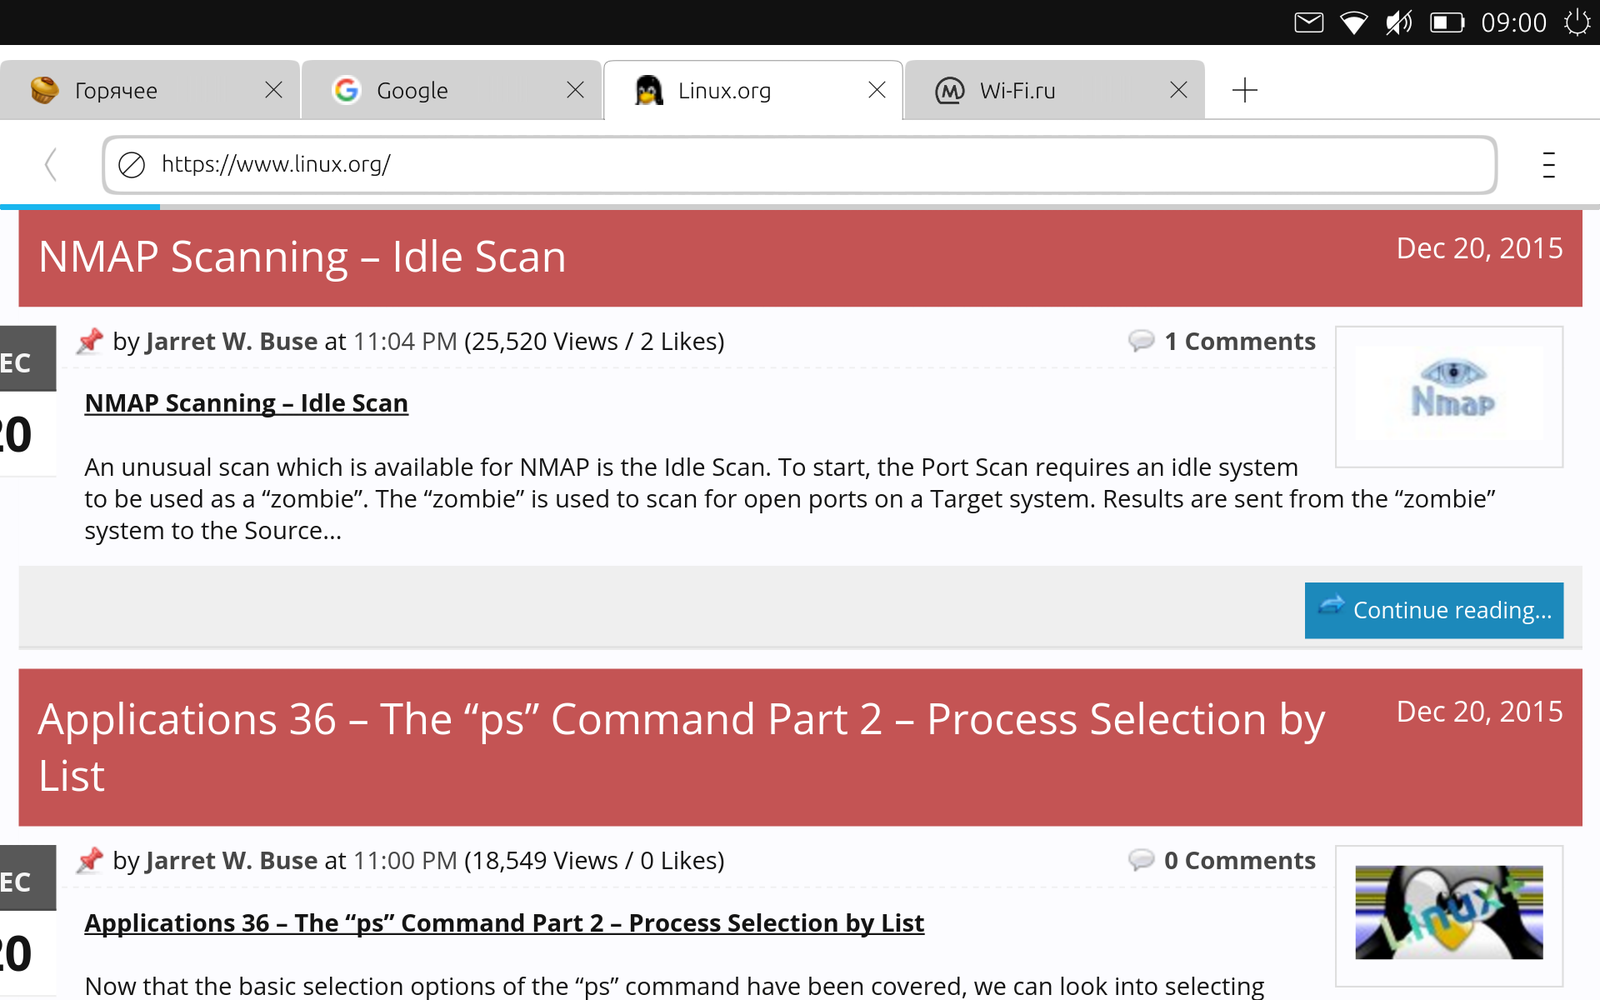Screen dimensions: 1600x1000
Task: Close the Wi-Fi.ru tab
Action: 1178,90
